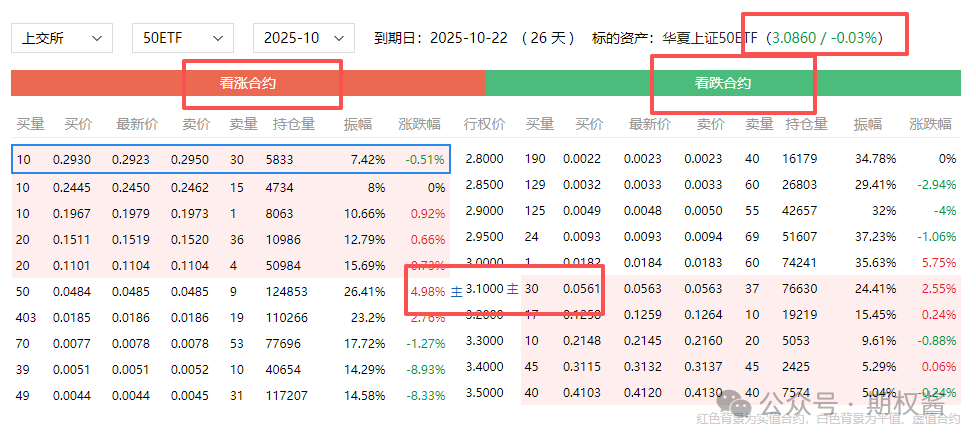Select strike price 3.4000
Image resolution: width=976 pixels, height=442 pixels.
pos(484,367)
